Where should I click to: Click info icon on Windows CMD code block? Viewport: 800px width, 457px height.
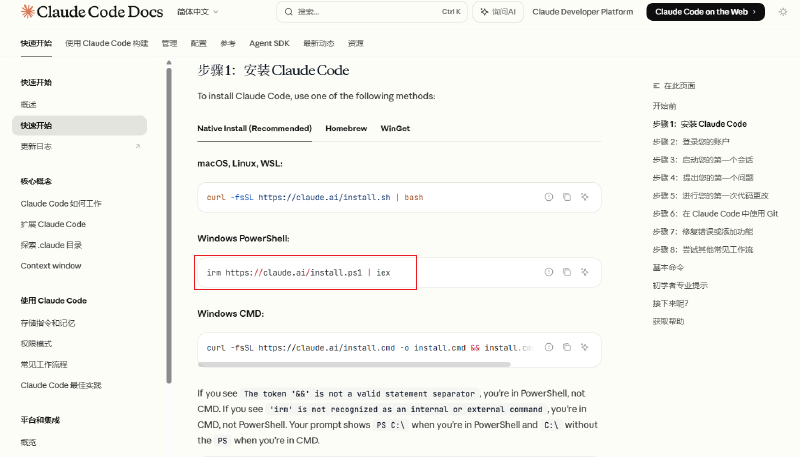point(549,347)
